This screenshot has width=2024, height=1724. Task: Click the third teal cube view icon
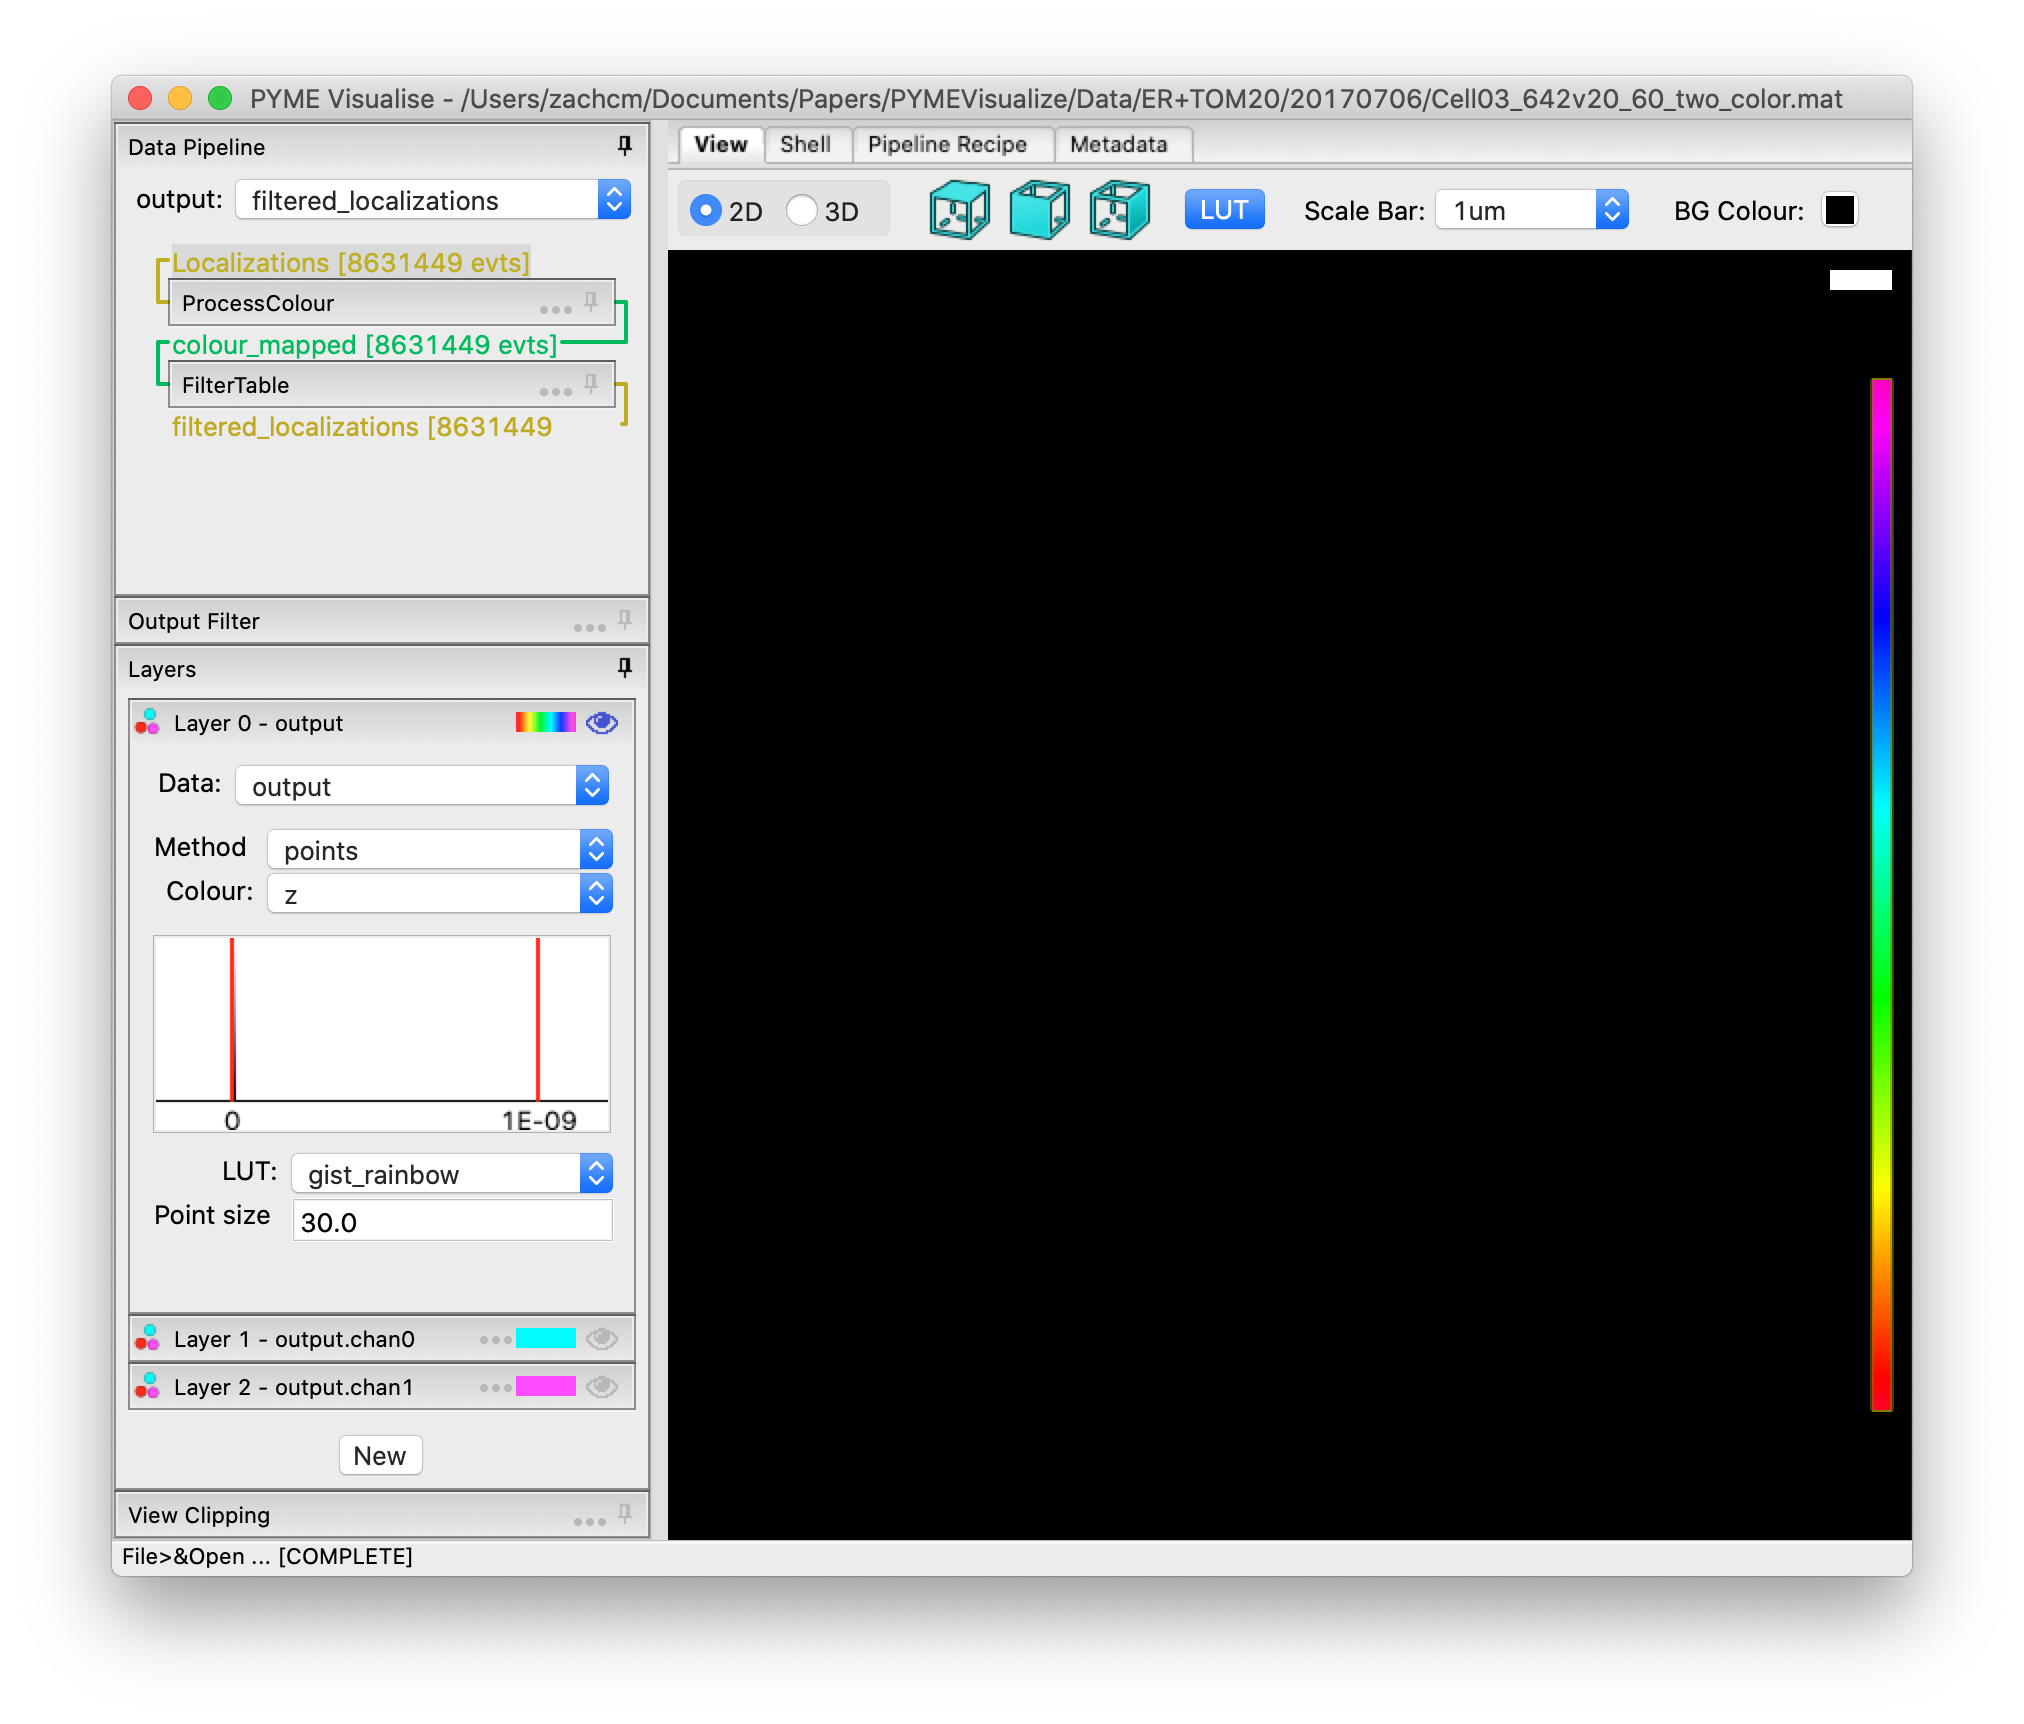point(1117,209)
